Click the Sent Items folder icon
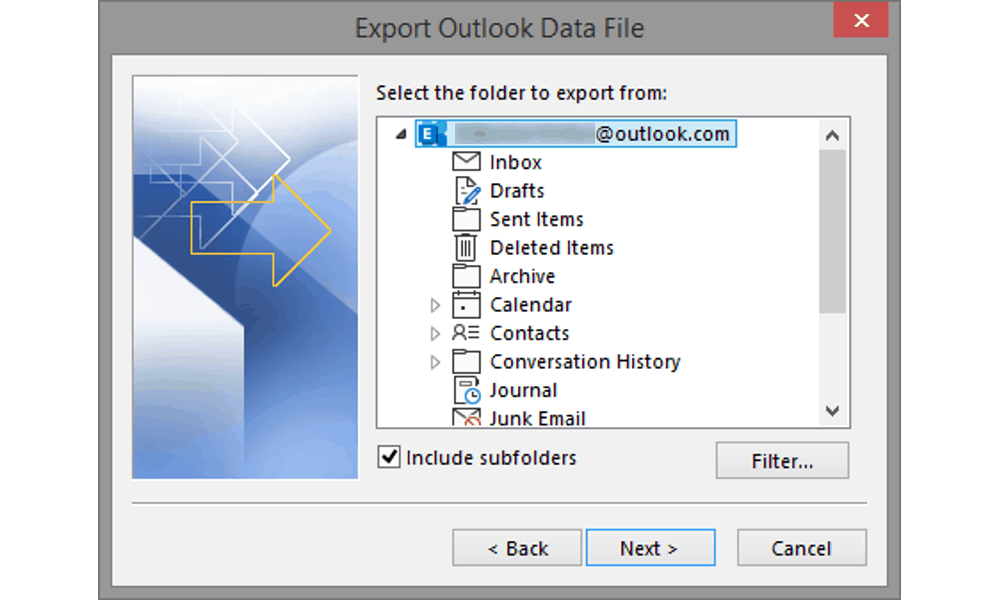 pyautogui.click(x=466, y=219)
